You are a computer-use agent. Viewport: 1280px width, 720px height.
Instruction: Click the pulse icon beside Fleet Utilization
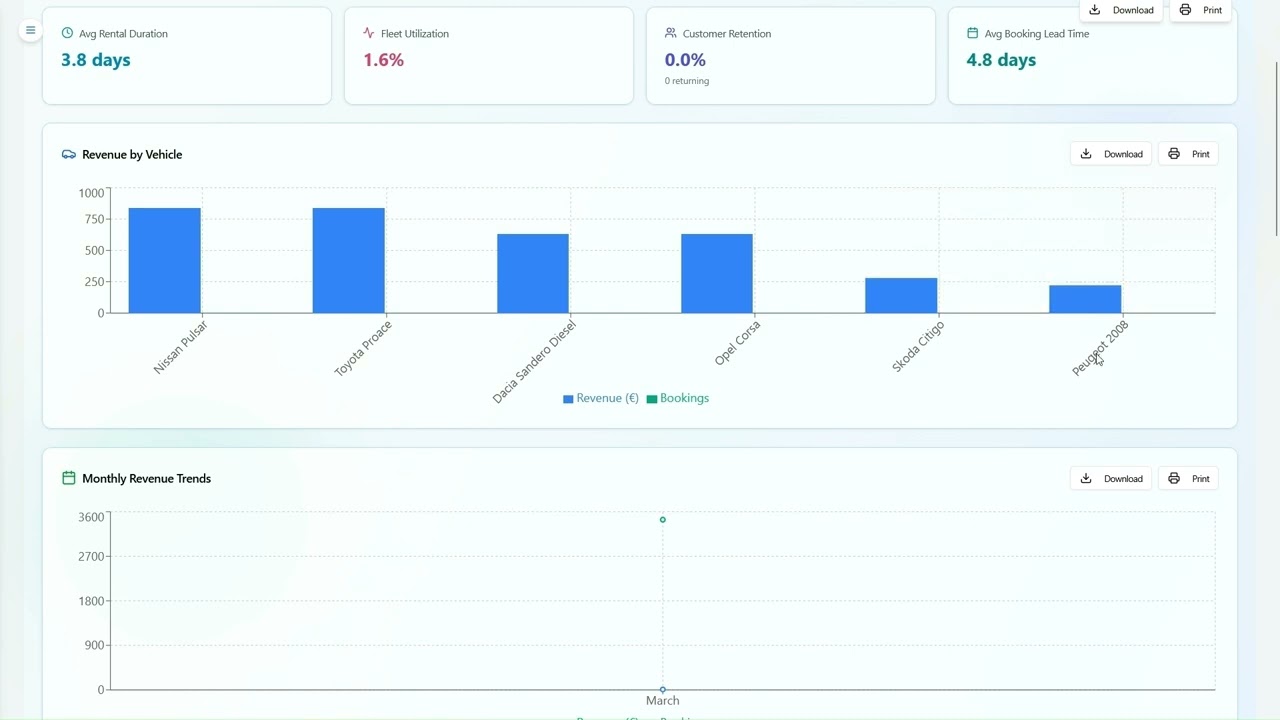click(369, 33)
